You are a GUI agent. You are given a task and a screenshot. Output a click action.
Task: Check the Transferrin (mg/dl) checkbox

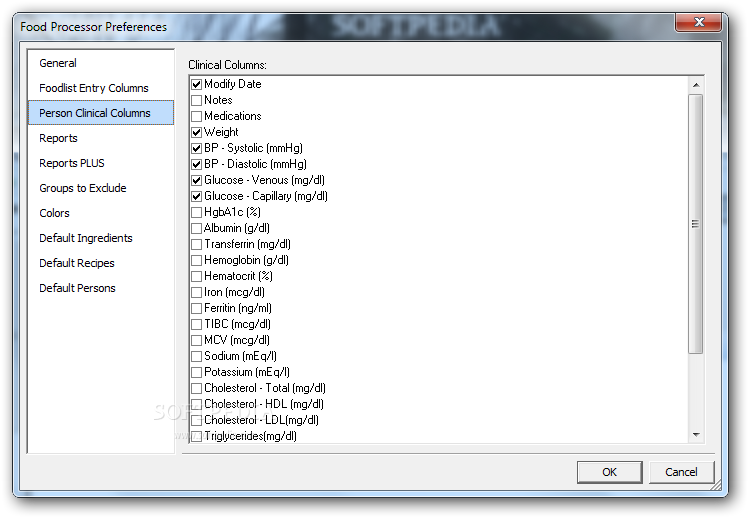(x=196, y=245)
